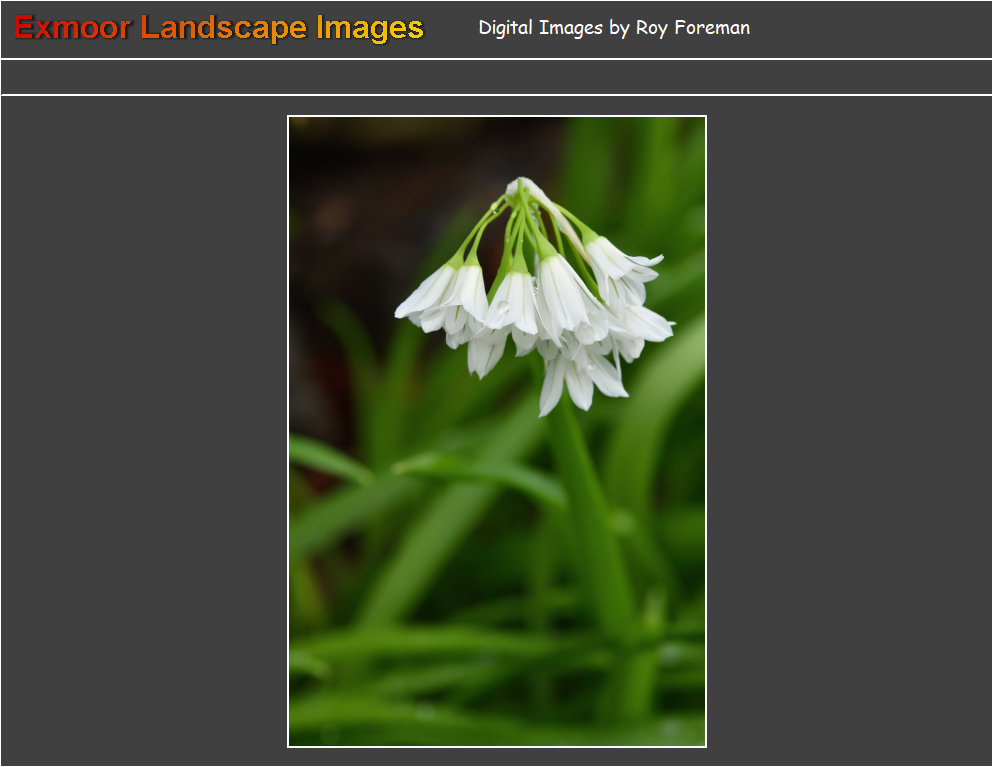
Task: Click the leftmost white bell-shaped flower
Action: pos(428,293)
